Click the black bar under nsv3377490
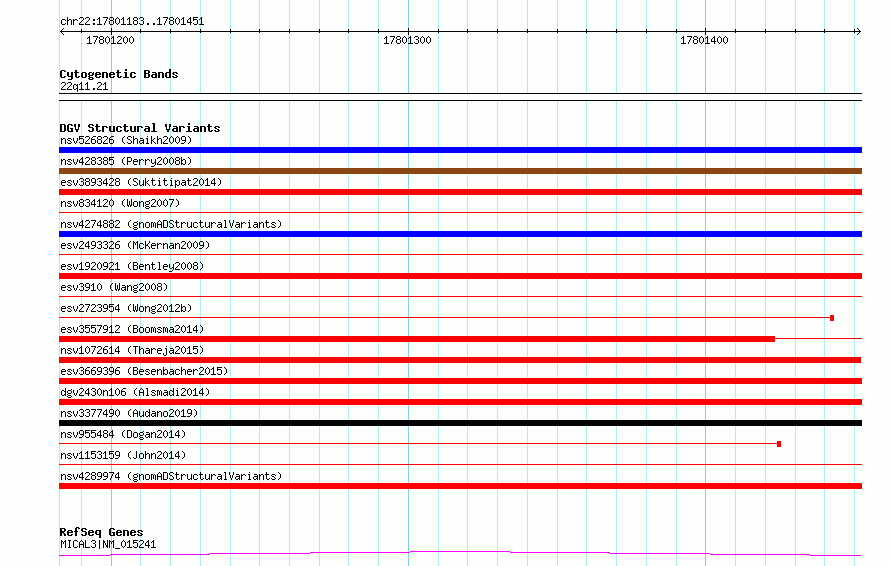This screenshot has height=566, width=890. tap(460, 423)
